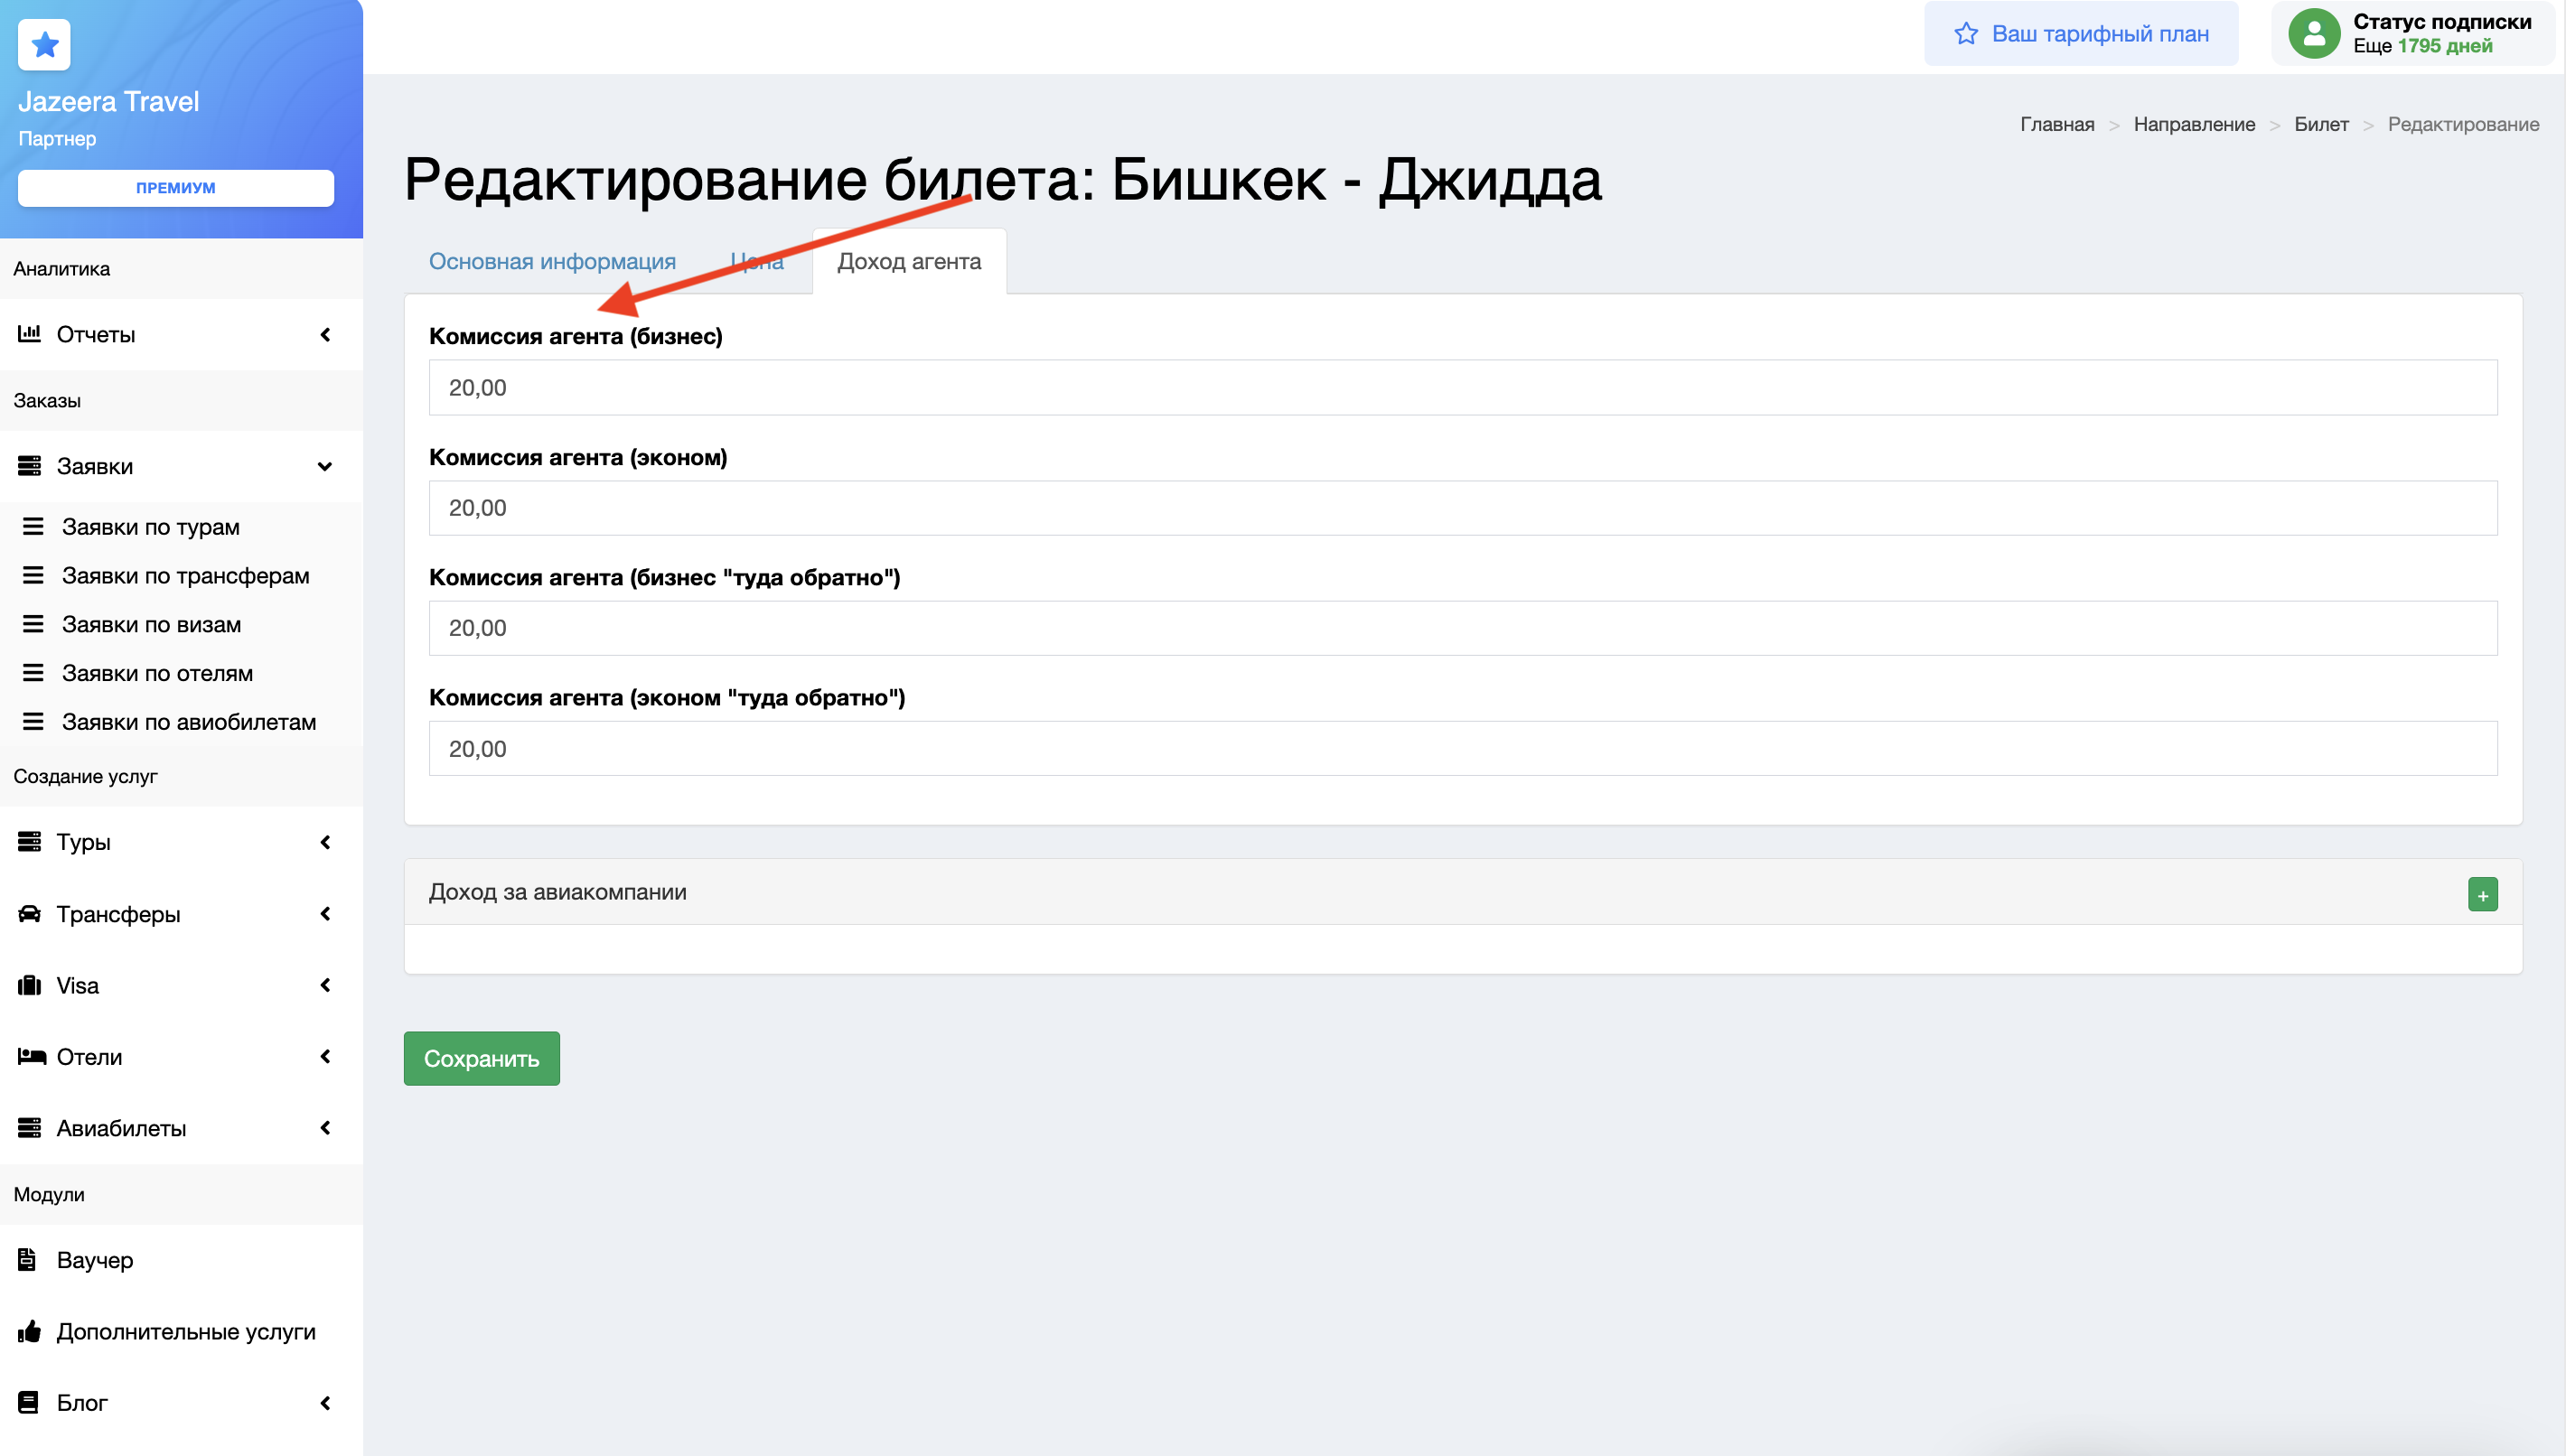Image resolution: width=2566 pixels, height=1456 pixels.
Task: Expand the Отчеты menu chevron
Action: coord(325,334)
